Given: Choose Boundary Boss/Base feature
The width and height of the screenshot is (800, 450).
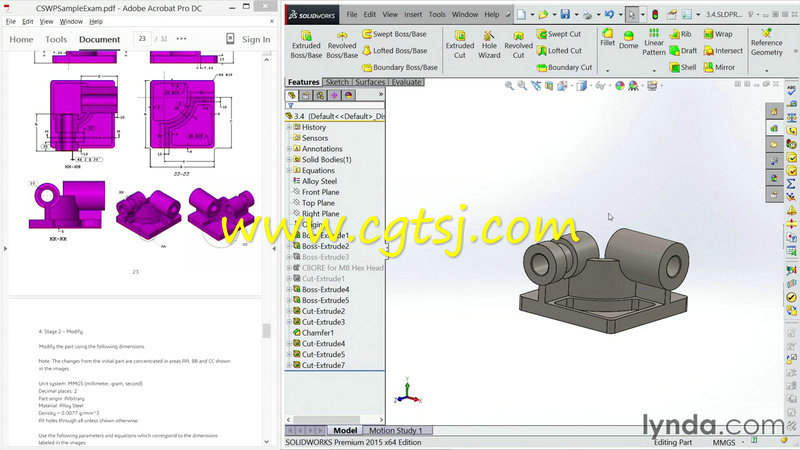Looking at the screenshot, I should (x=399, y=67).
